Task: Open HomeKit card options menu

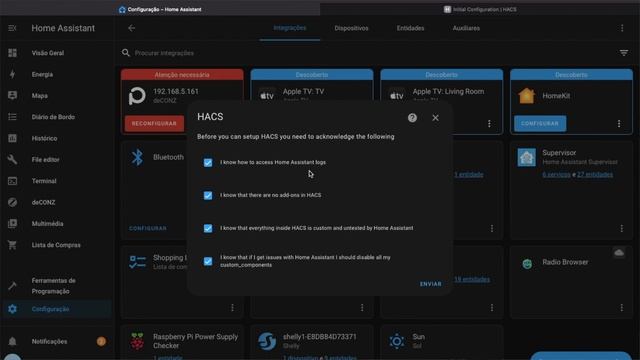Action: [x=619, y=124]
